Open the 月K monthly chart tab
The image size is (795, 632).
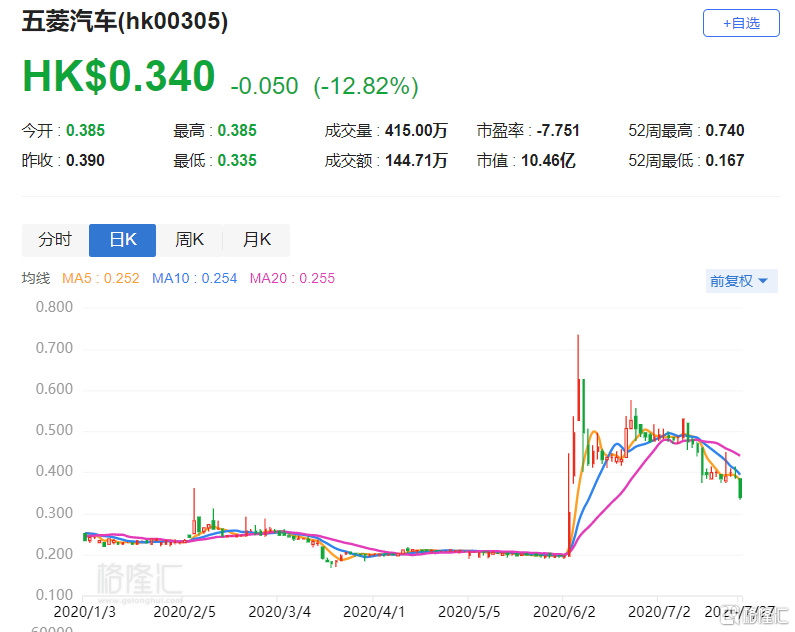tap(256, 240)
